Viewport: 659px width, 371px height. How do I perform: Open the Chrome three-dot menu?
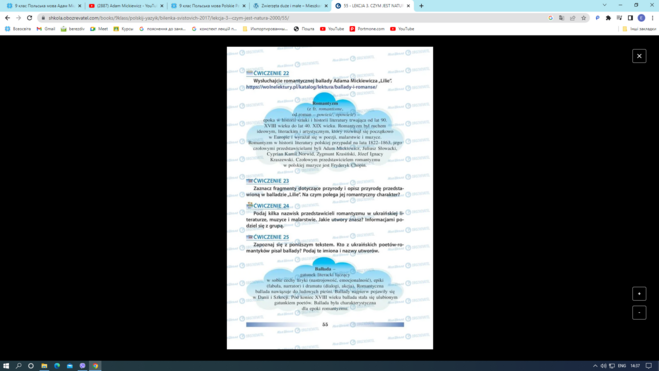click(x=652, y=18)
